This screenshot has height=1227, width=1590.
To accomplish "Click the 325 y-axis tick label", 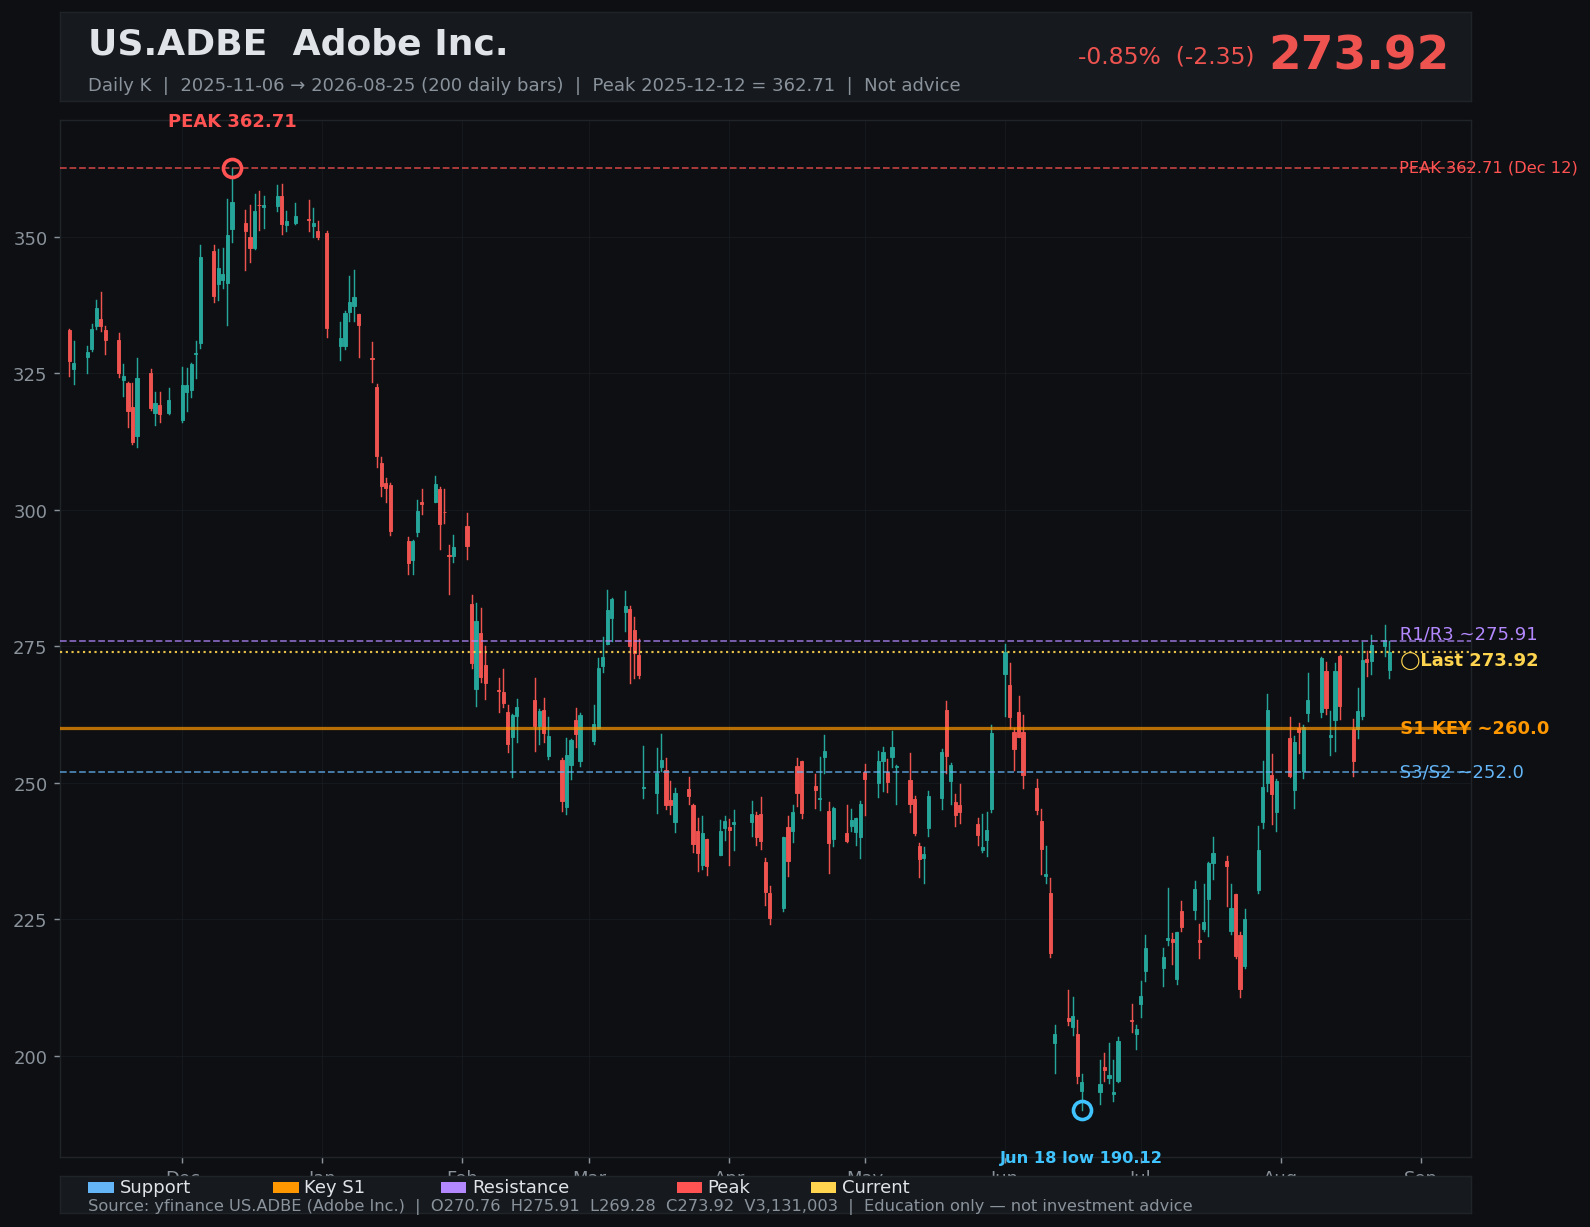I will coord(31,374).
